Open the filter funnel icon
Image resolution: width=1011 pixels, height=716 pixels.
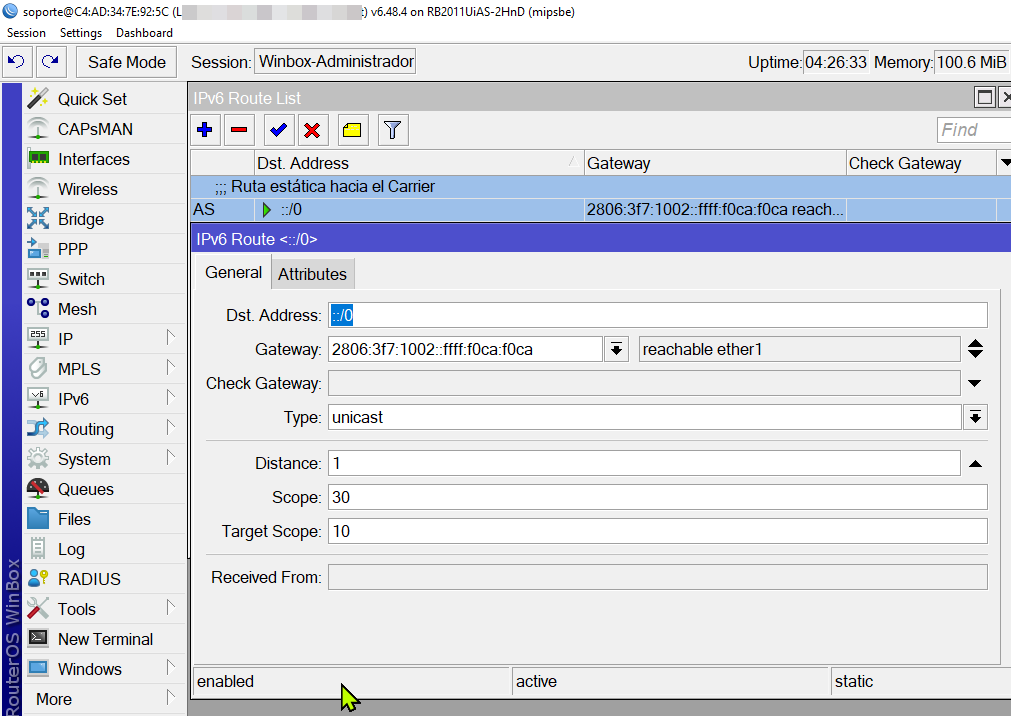click(393, 130)
